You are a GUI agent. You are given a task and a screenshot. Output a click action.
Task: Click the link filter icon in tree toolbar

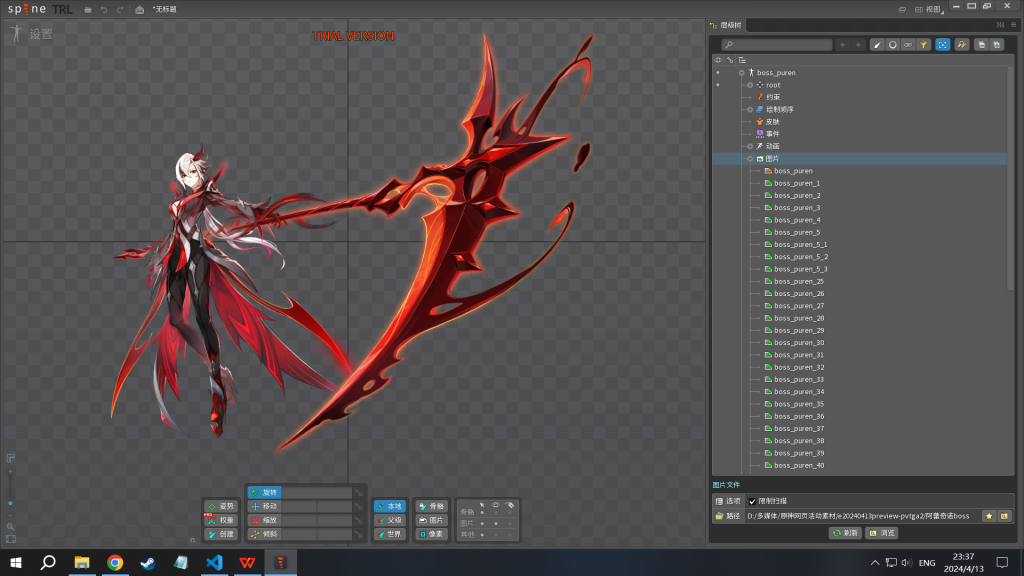908,45
